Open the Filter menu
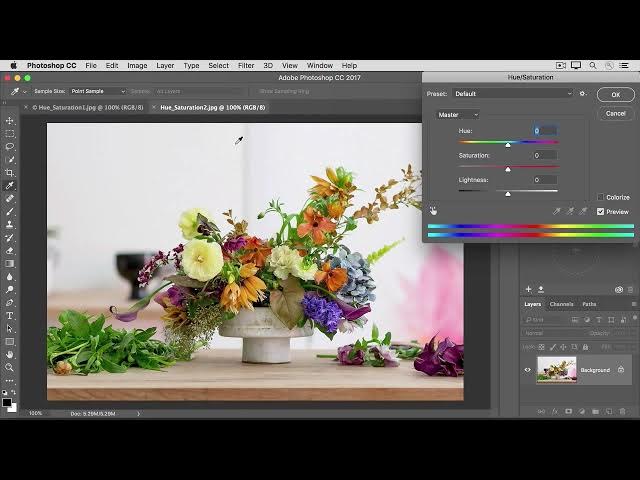This screenshot has height=480, width=640. pos(245,65)
